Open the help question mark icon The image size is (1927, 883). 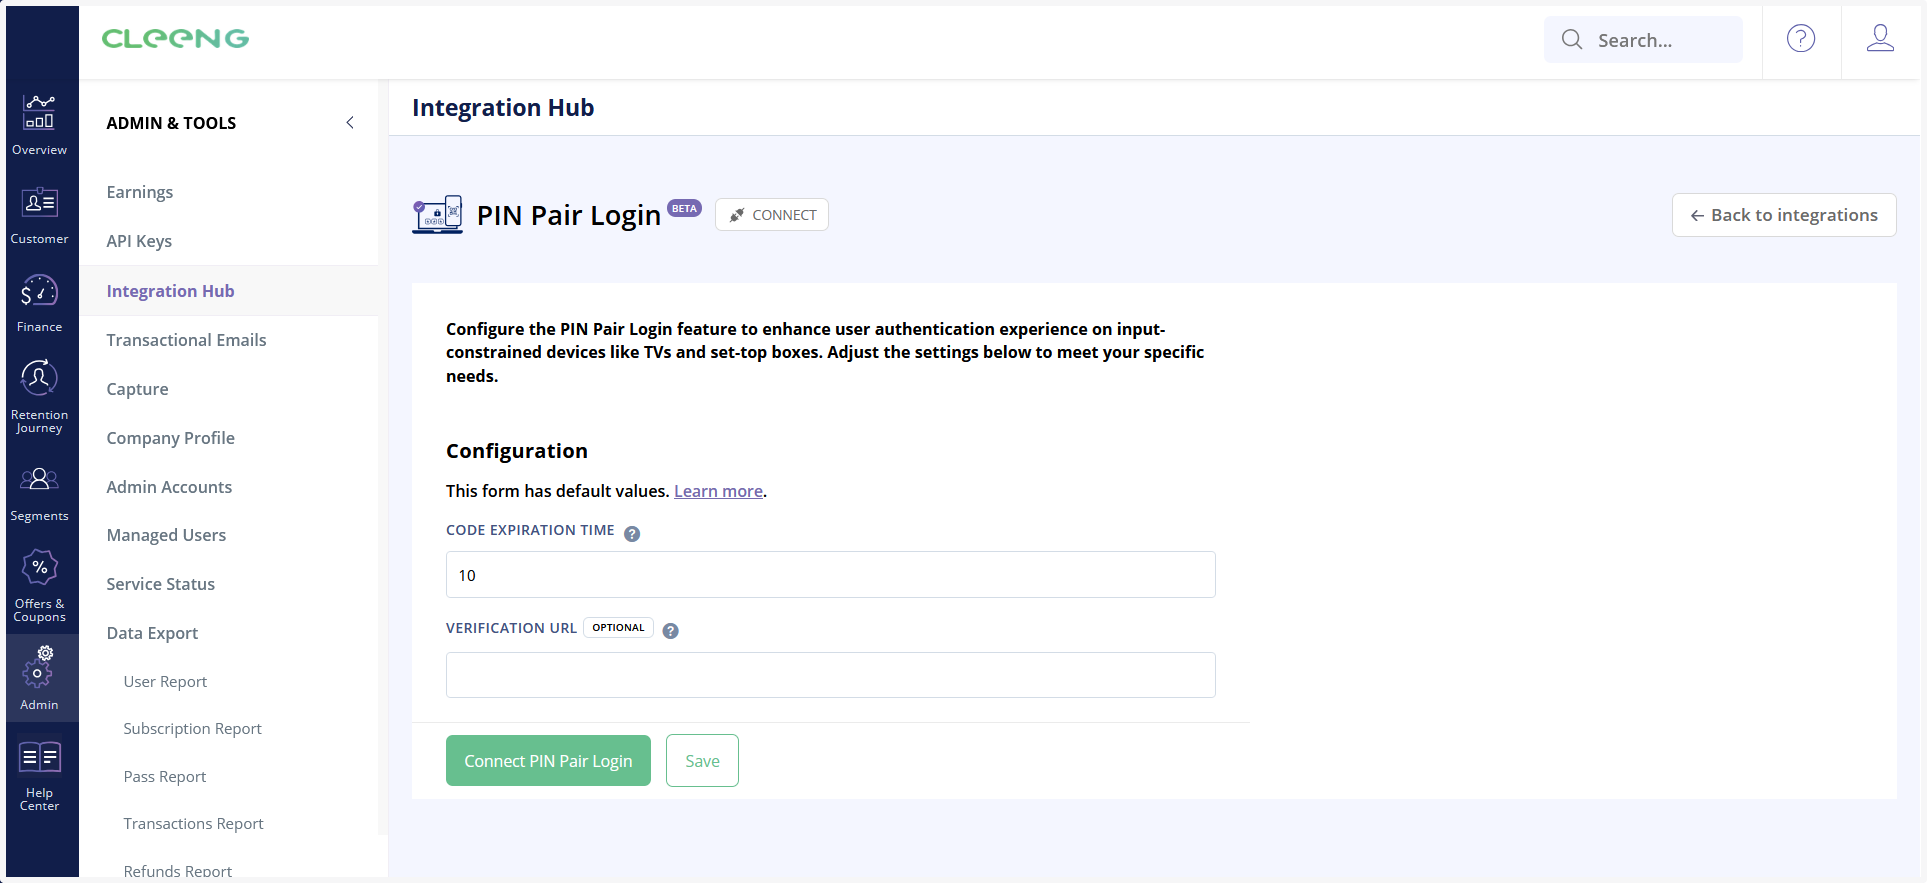(x=1801, y=39)
